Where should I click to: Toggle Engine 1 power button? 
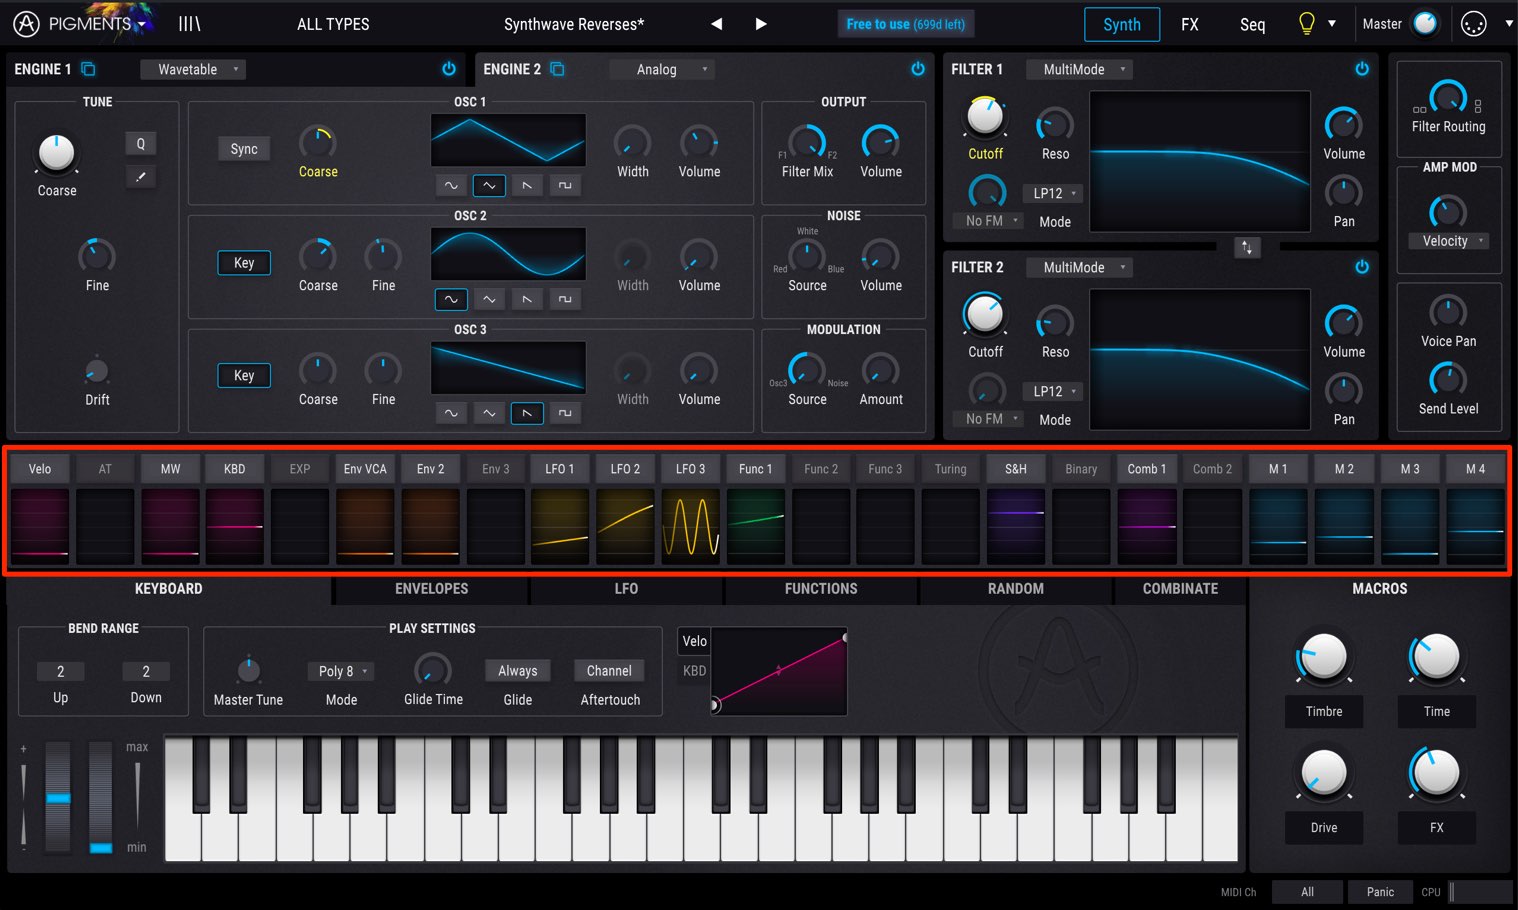click(x=449, y=69)
